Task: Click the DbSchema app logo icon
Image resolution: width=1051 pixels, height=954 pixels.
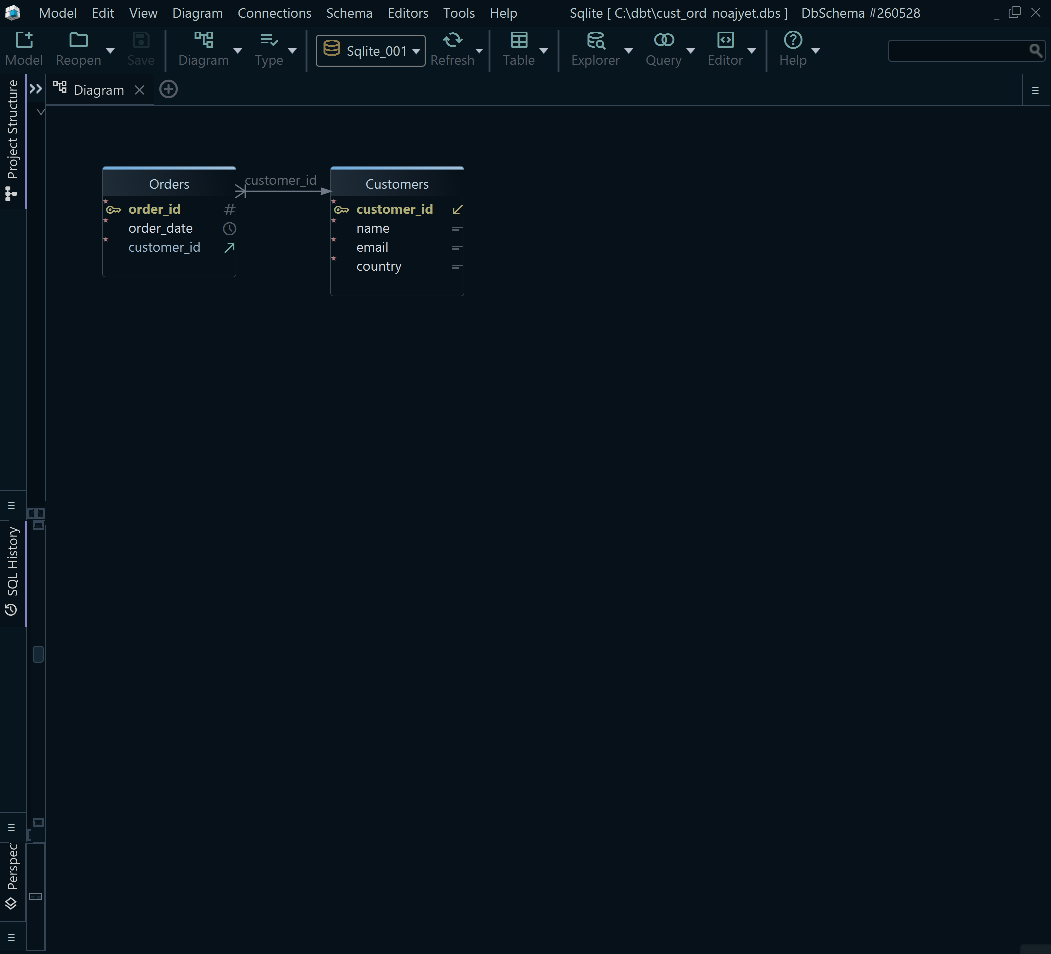Action: 13,13
